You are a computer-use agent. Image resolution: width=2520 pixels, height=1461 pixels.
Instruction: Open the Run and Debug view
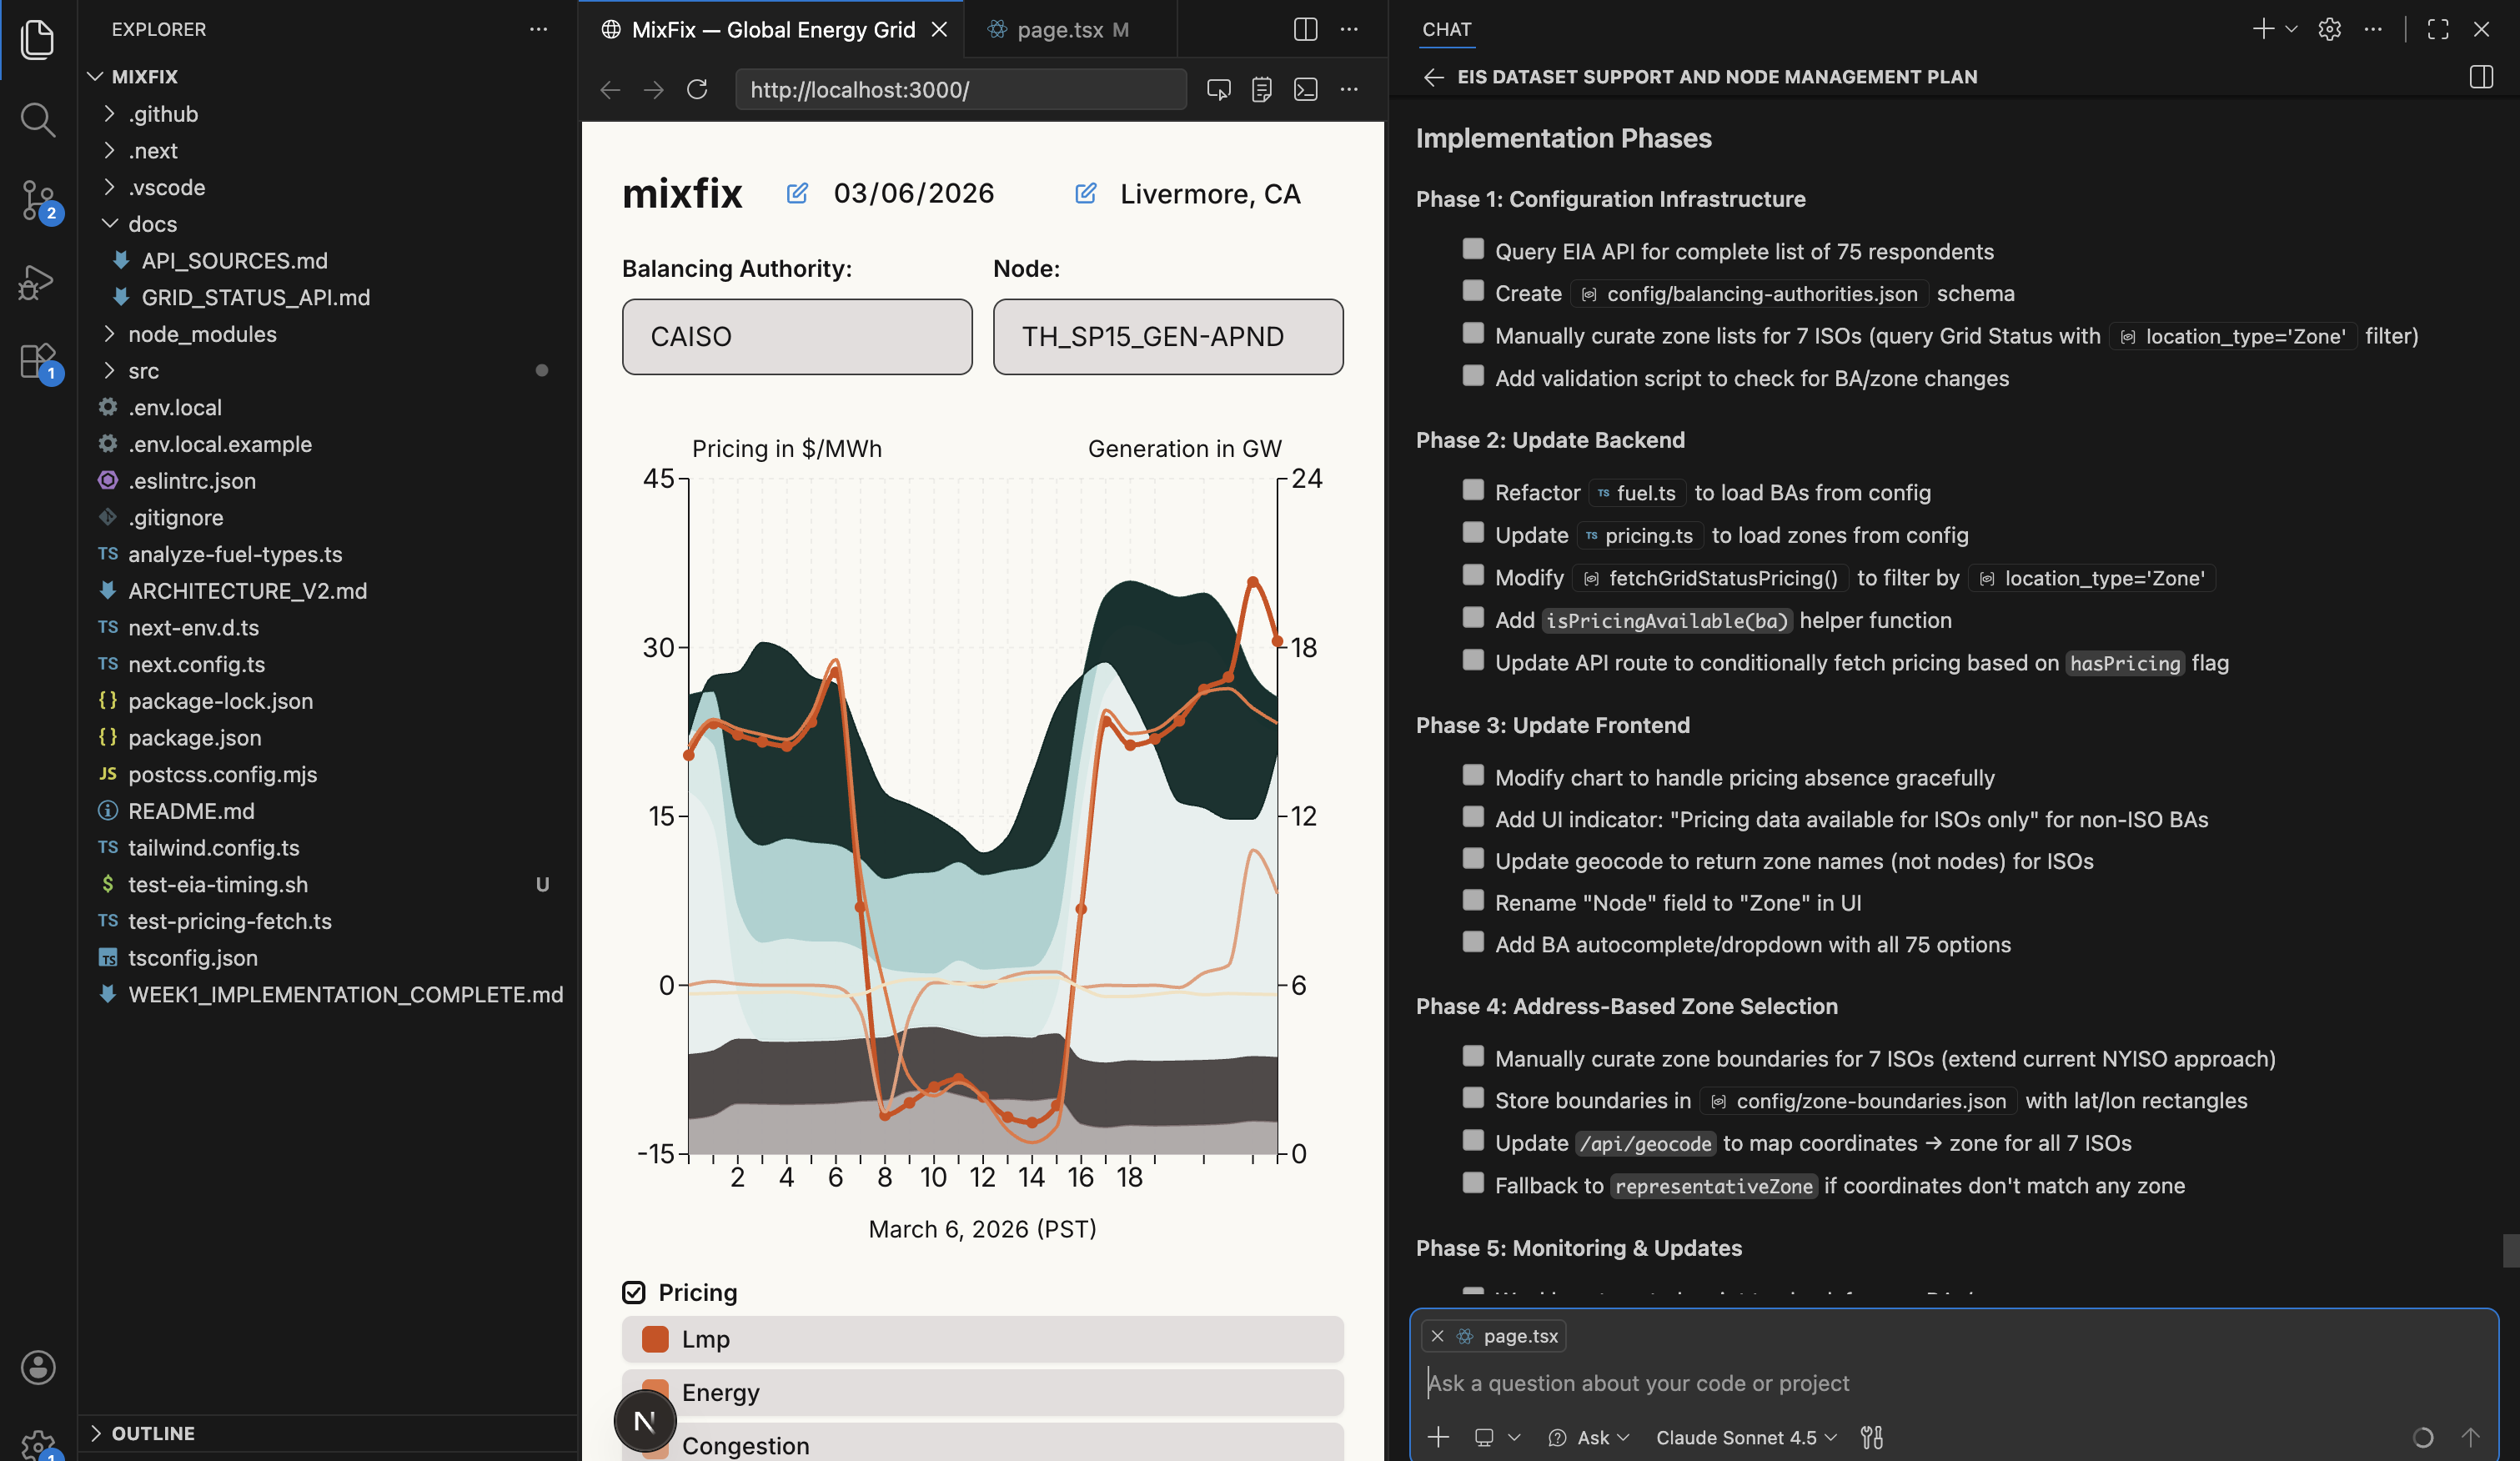click(37, 283)
